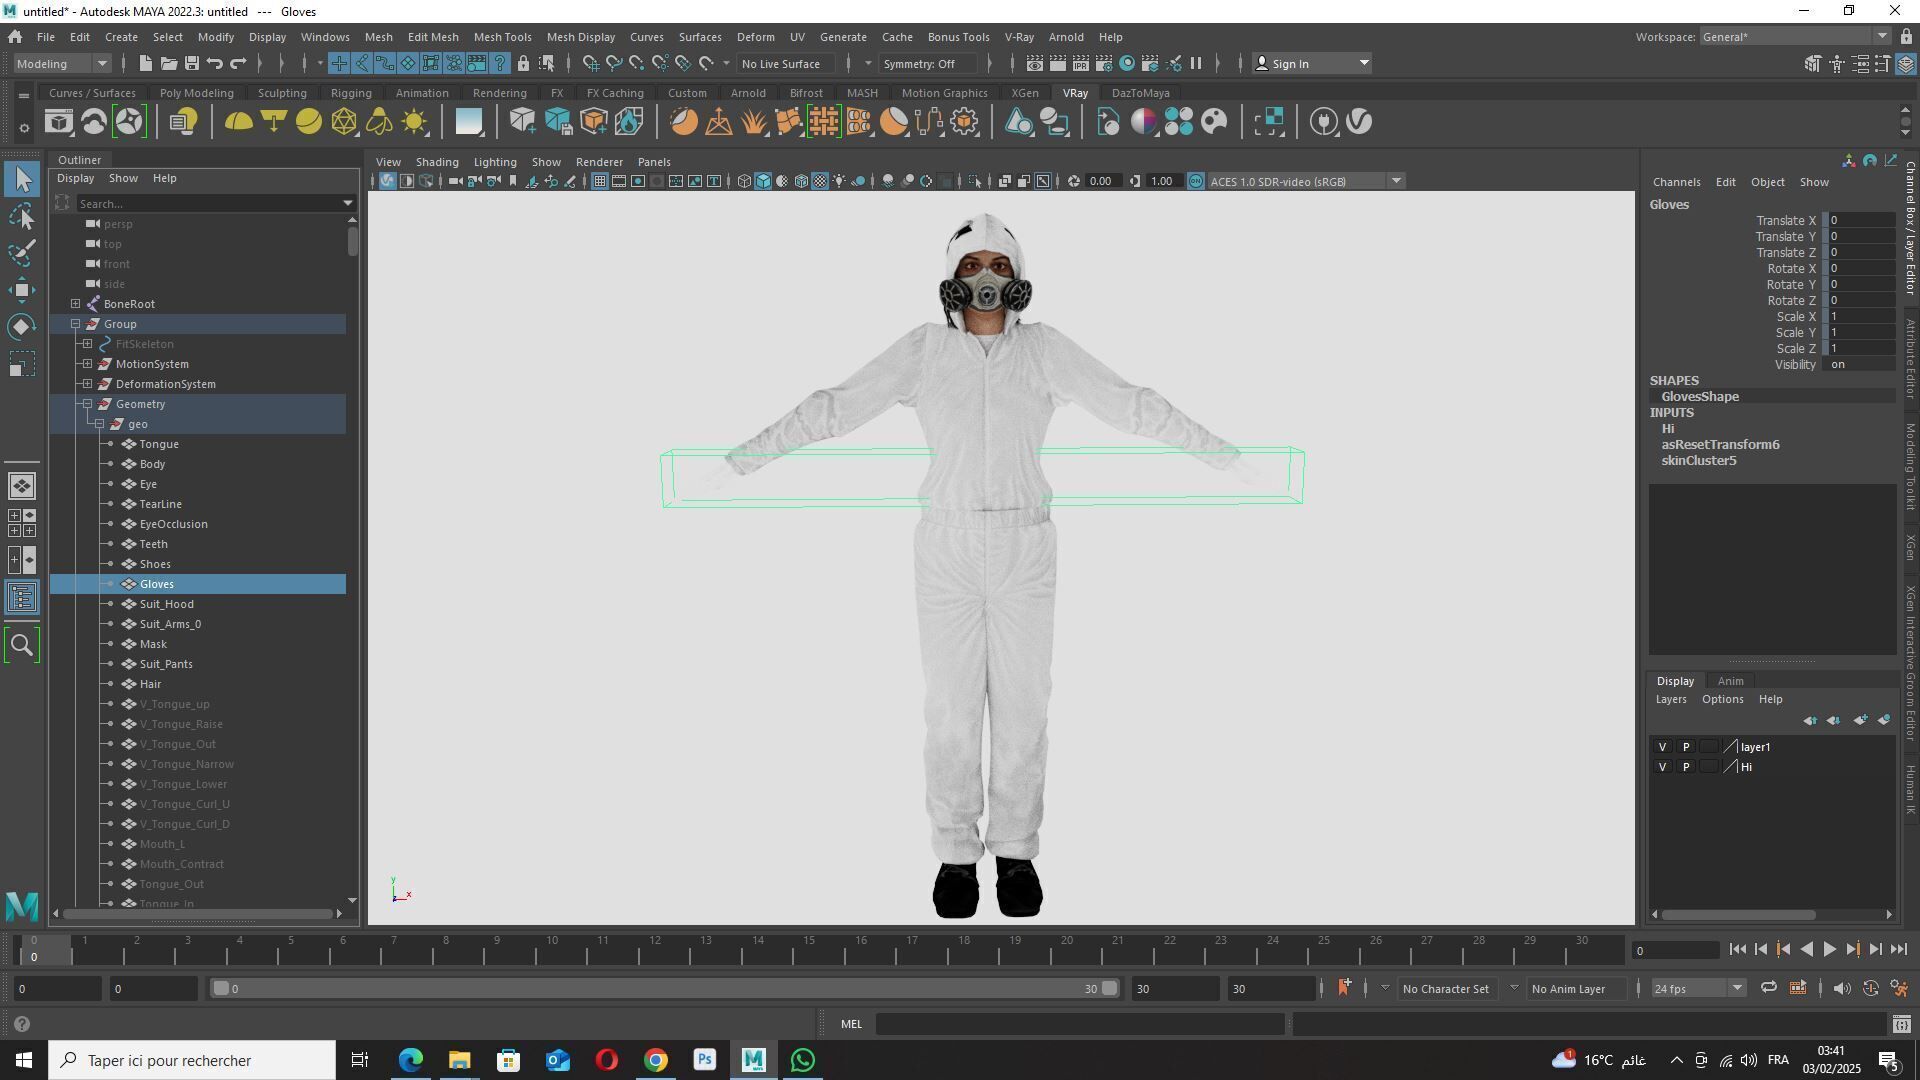Toggle visibility V of layer1
This screenshot has width=1920, height=1080.
coord(1663,747)
